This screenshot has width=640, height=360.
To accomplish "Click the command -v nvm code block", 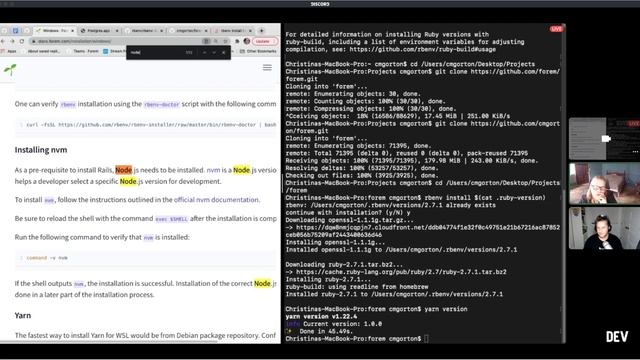I will pyautogui.click(x=146, y=258).
